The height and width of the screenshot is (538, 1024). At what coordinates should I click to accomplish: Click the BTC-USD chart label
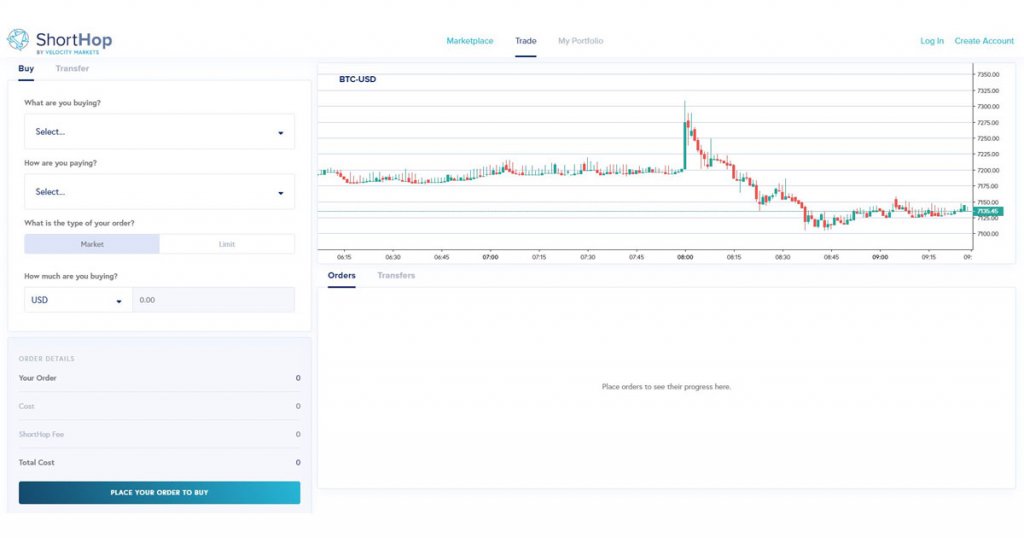coord(357,79)
